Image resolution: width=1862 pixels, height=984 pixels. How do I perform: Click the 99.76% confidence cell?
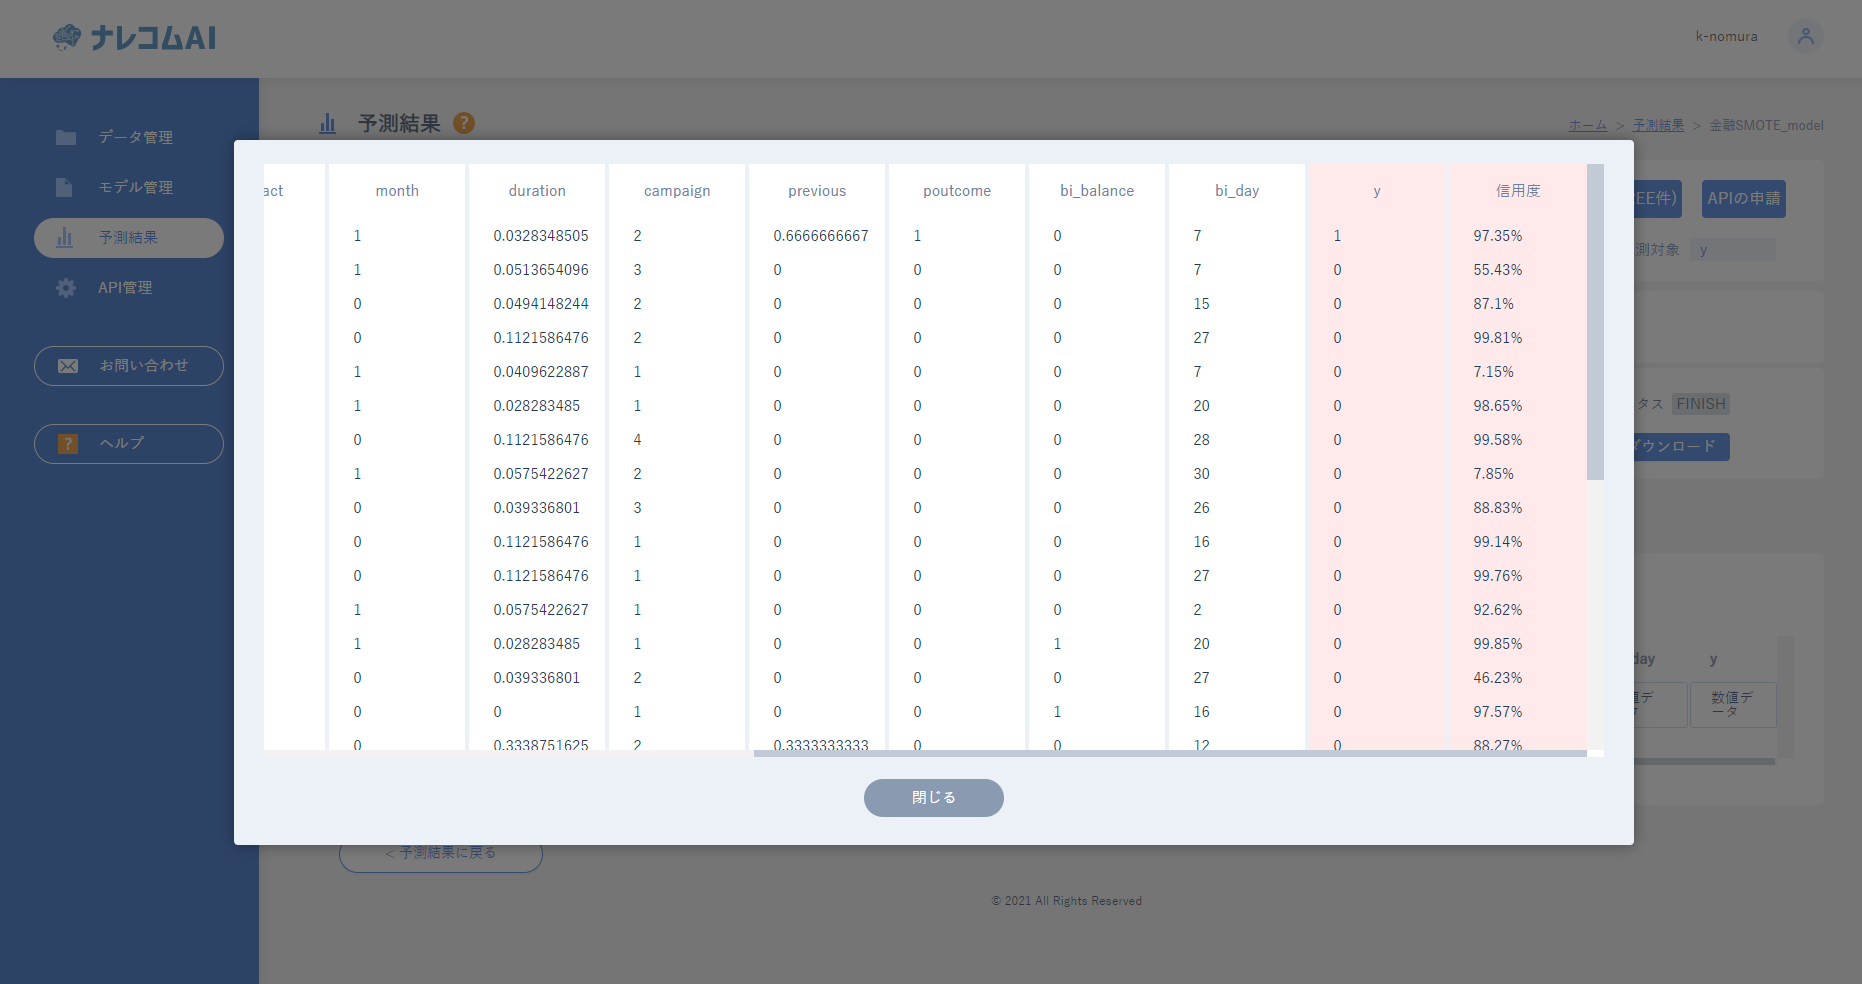[x=1498, y=576]
